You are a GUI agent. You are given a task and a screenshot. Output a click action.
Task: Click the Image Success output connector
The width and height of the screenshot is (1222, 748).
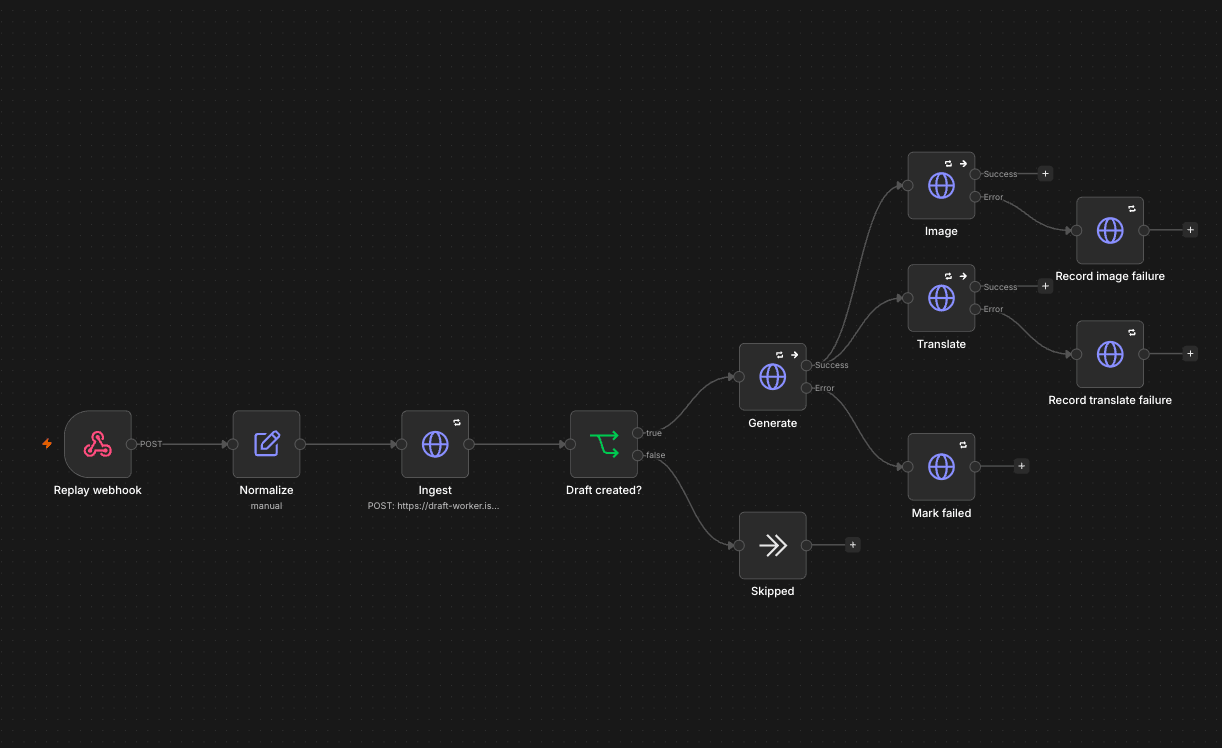pos(975,174)
